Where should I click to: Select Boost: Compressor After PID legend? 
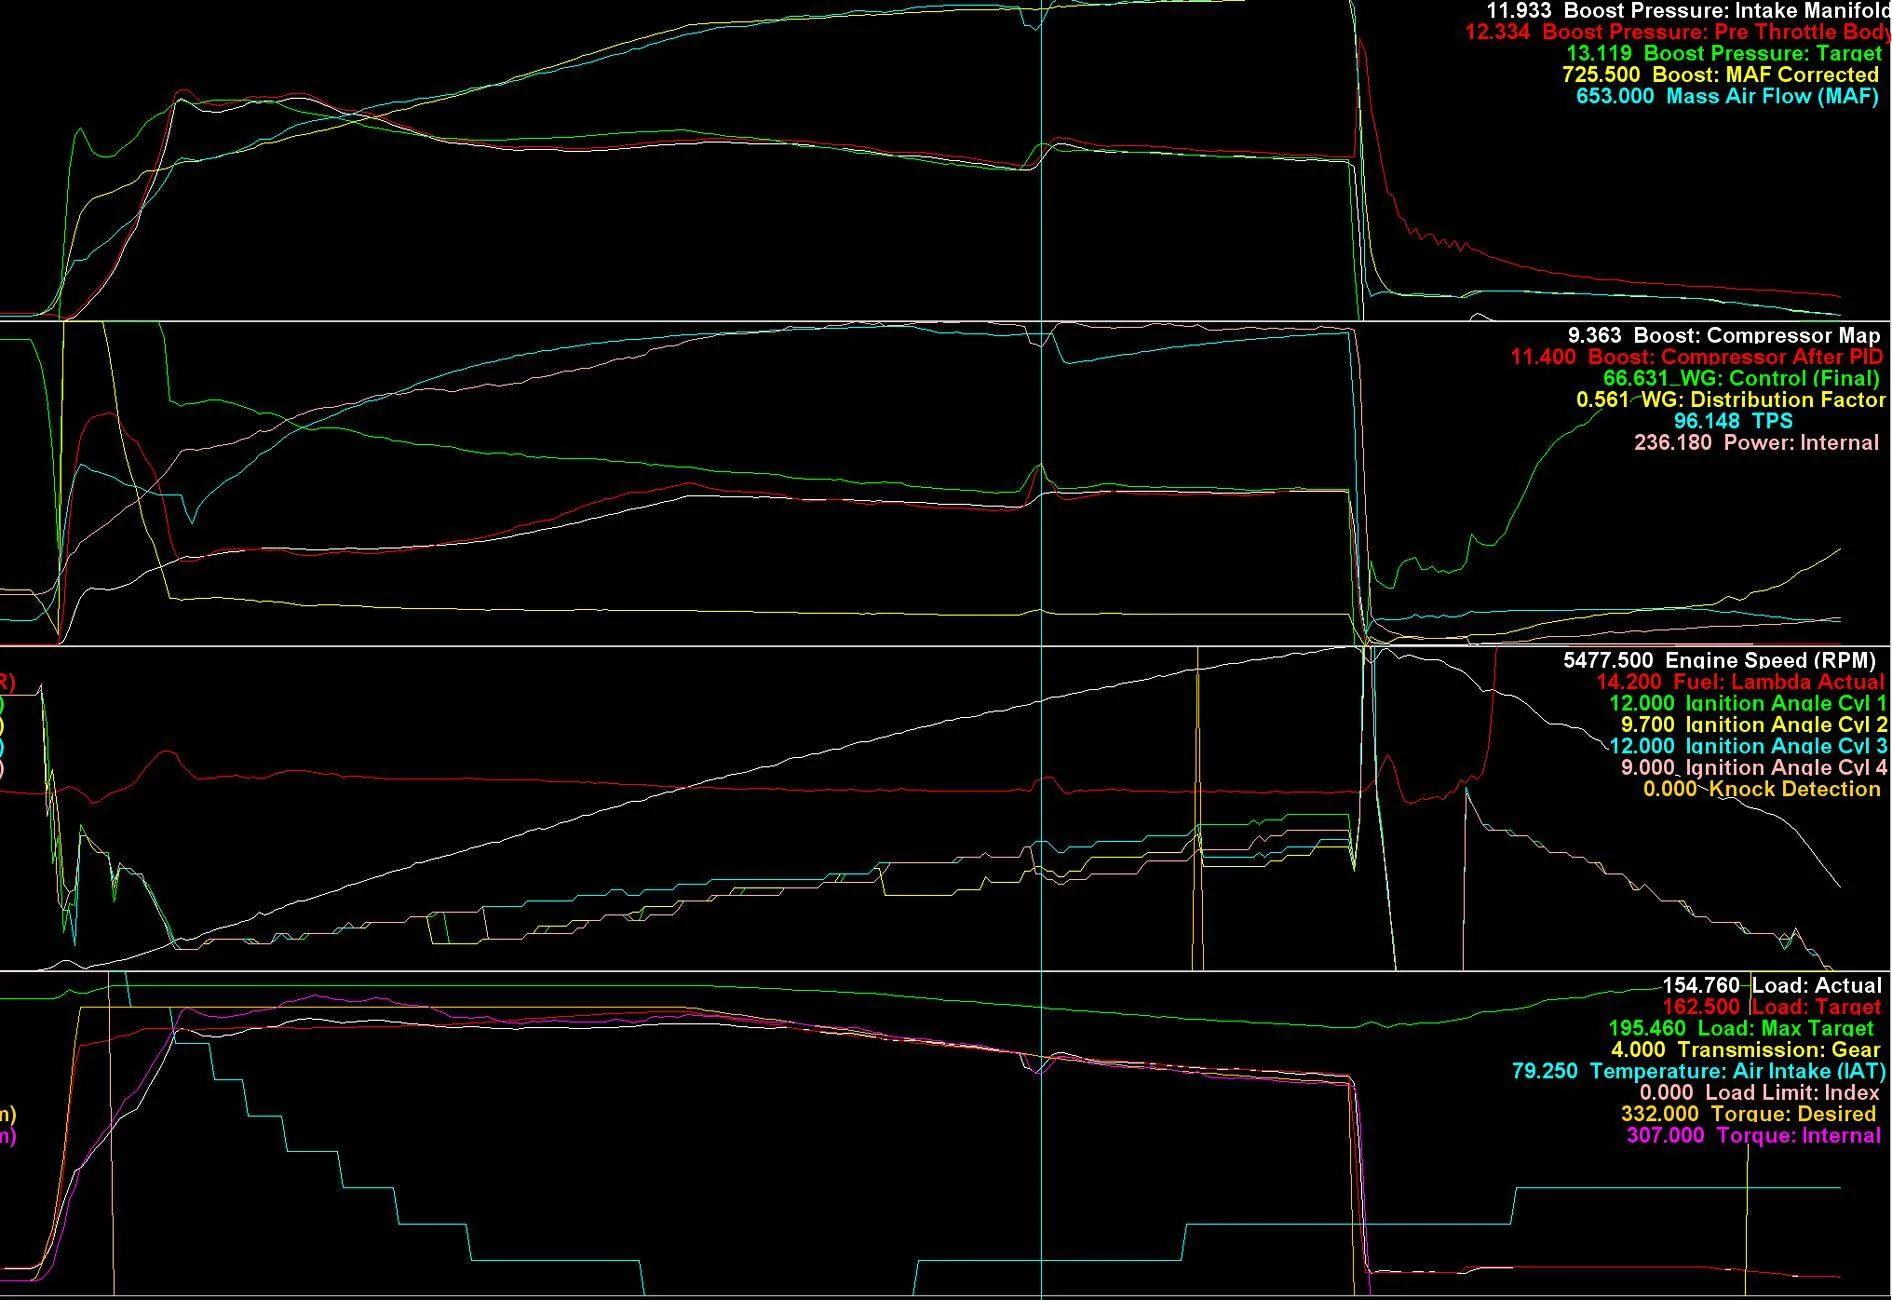pyautogui.click(x=1696, y=357)
